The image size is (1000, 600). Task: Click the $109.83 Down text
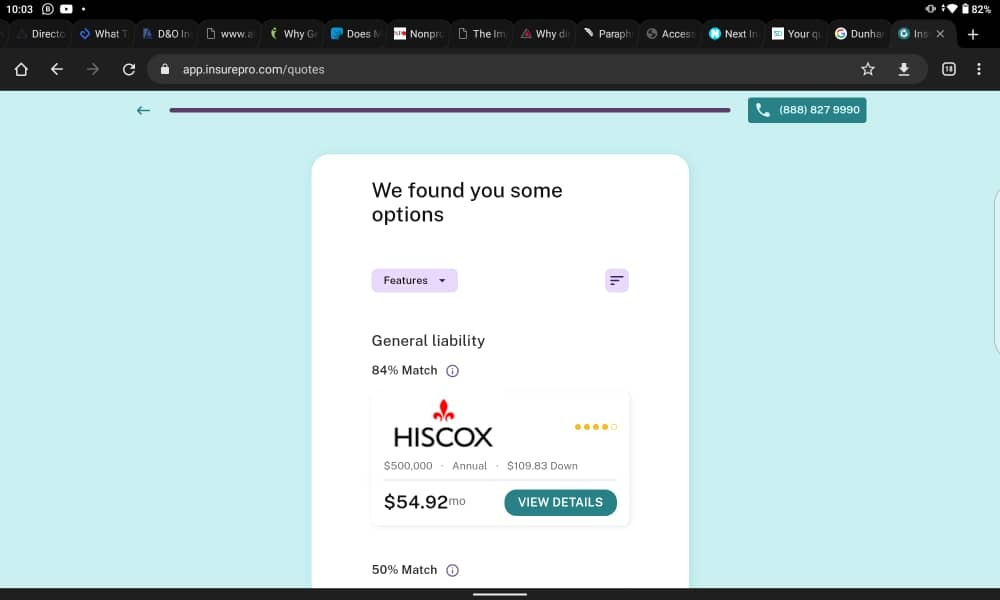click(x=542, y=466)
